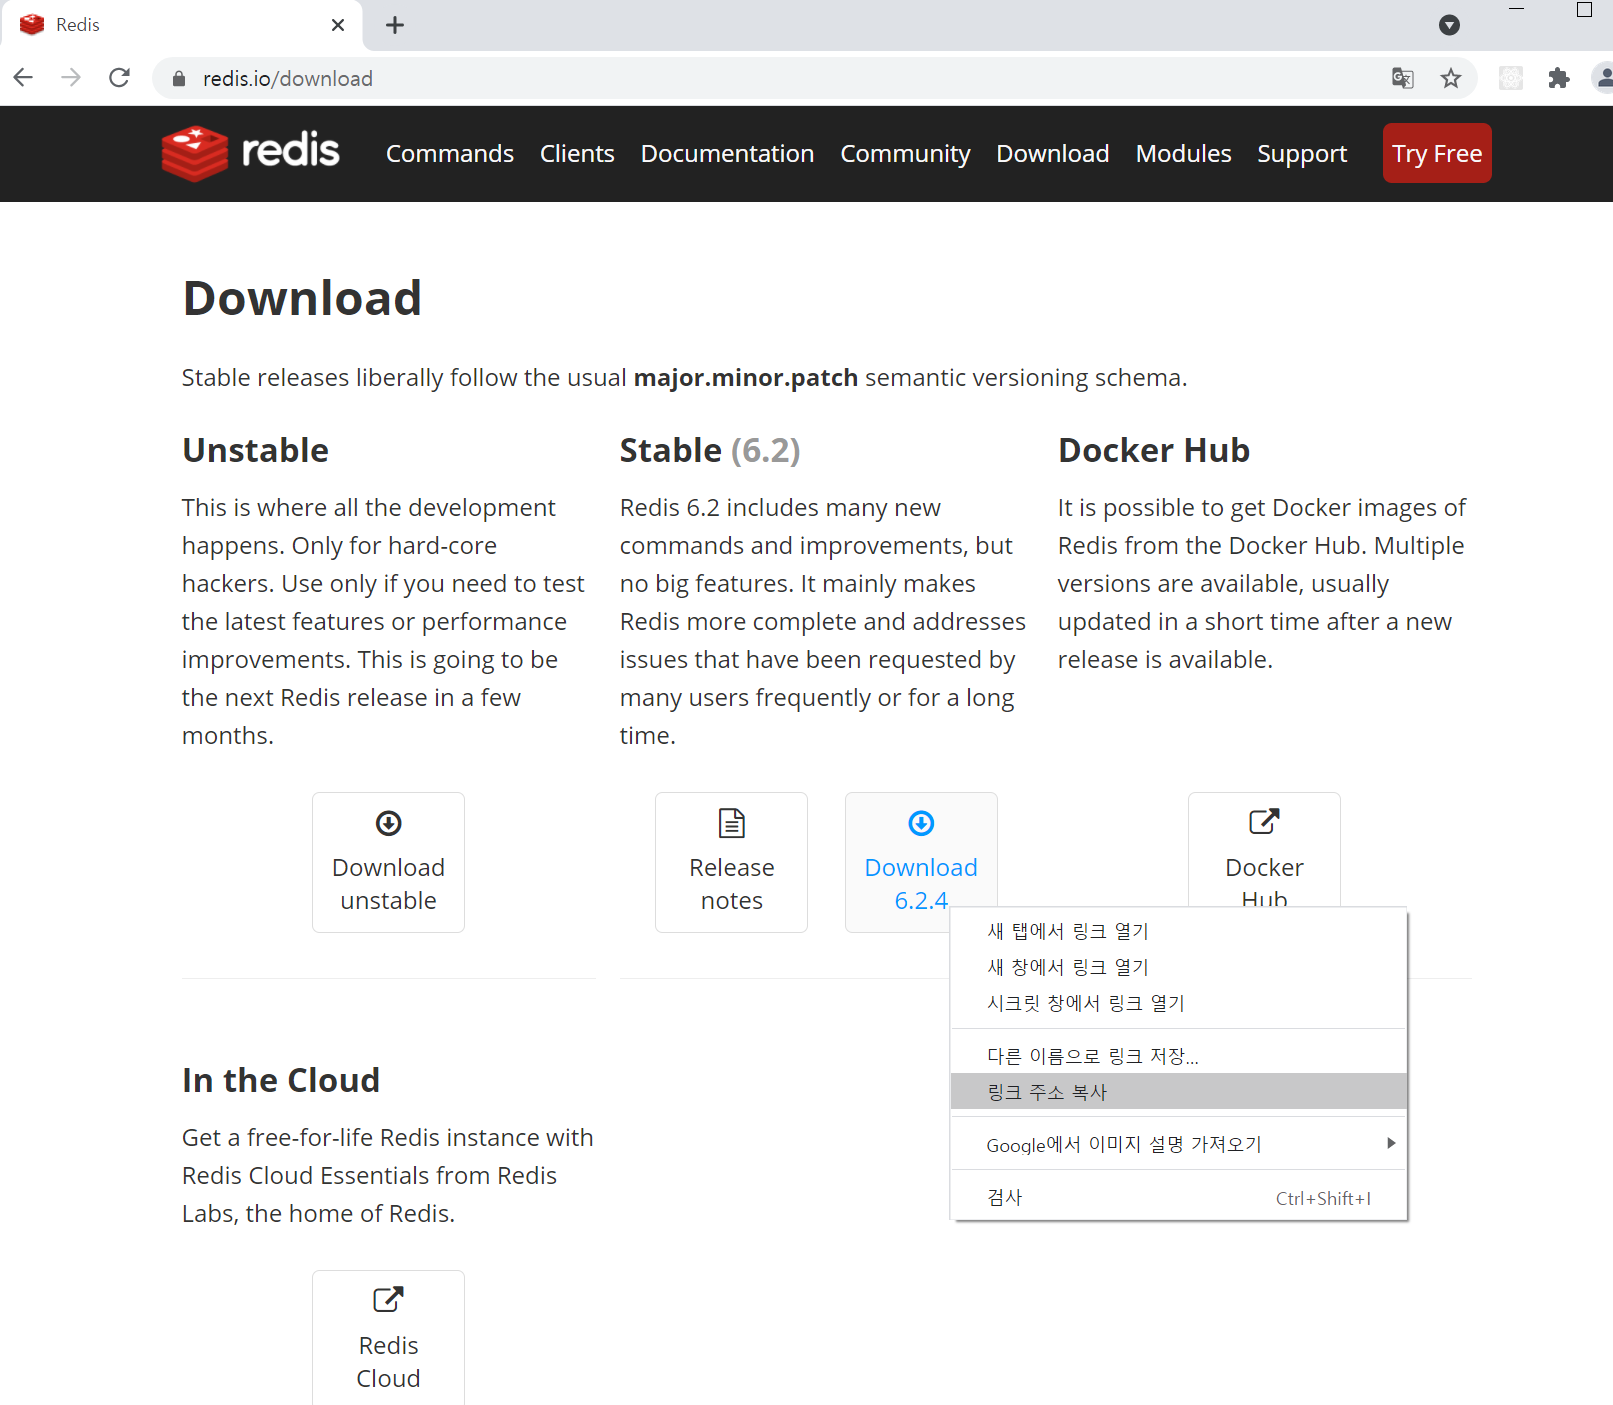Open the Community nav item
This screenshot has height=1405, width=1613.
[905, 153]
